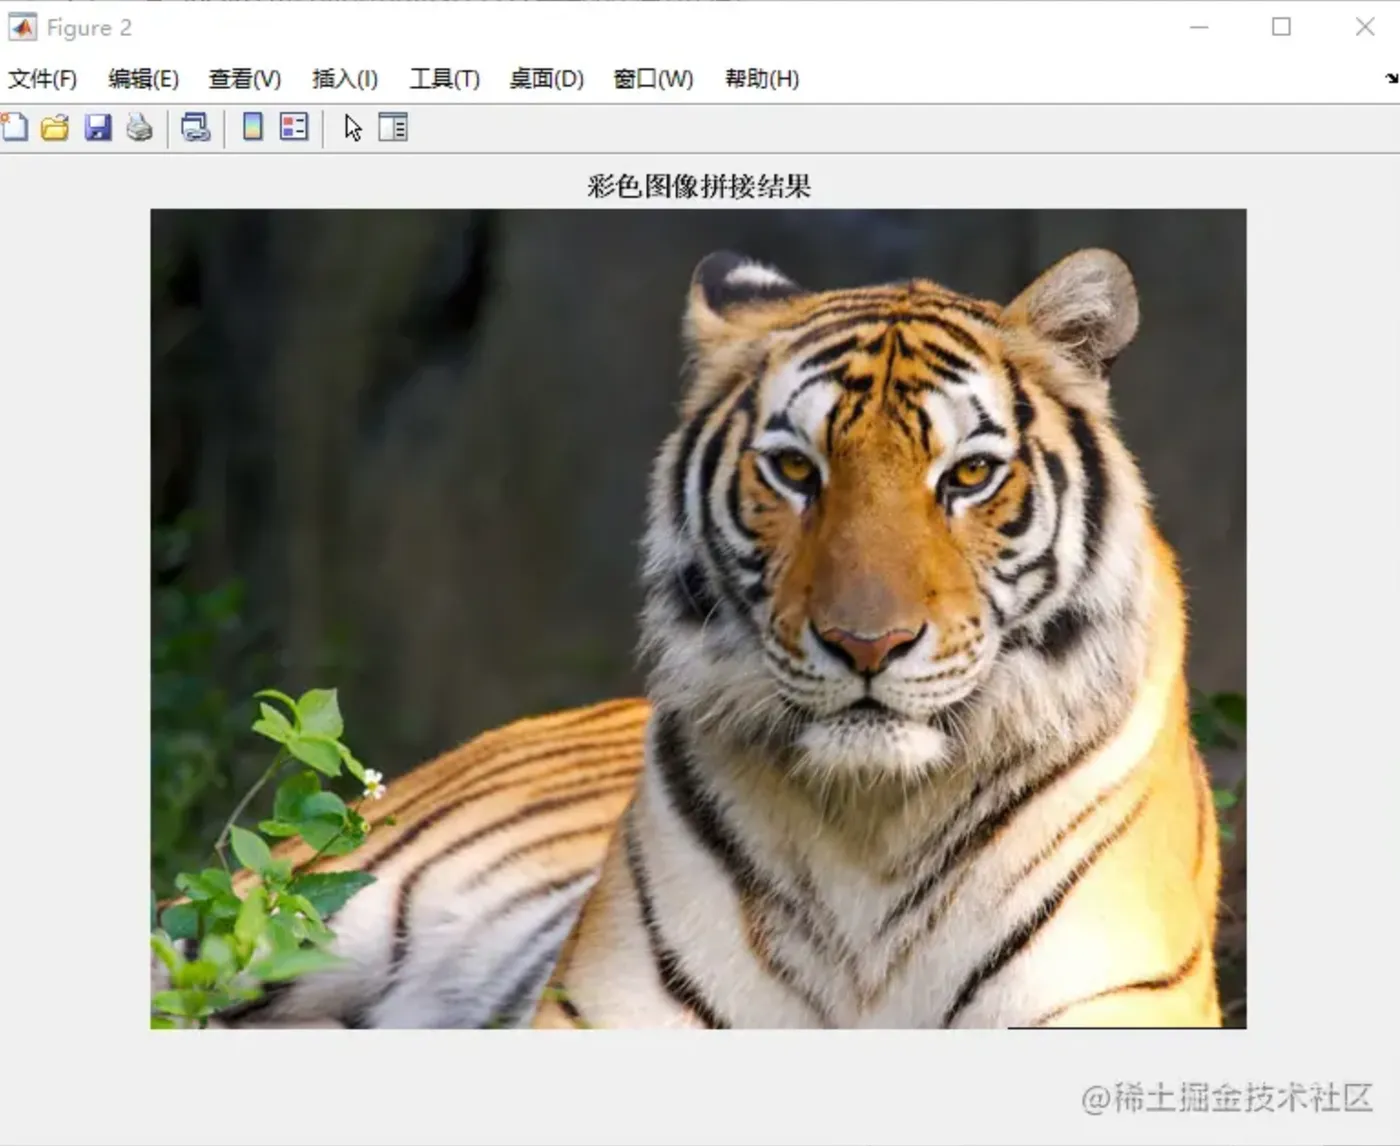Viewport: 1400px width, 1146px height.
Task: Open the 工具(T) menu
Action: (x=445, y=79)
